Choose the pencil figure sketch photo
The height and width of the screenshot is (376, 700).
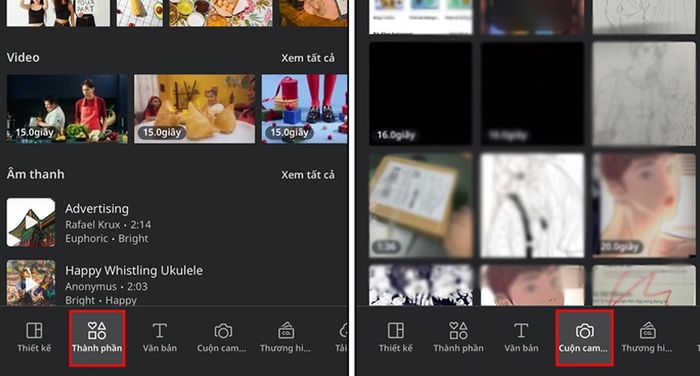click(x=644, y=94)
